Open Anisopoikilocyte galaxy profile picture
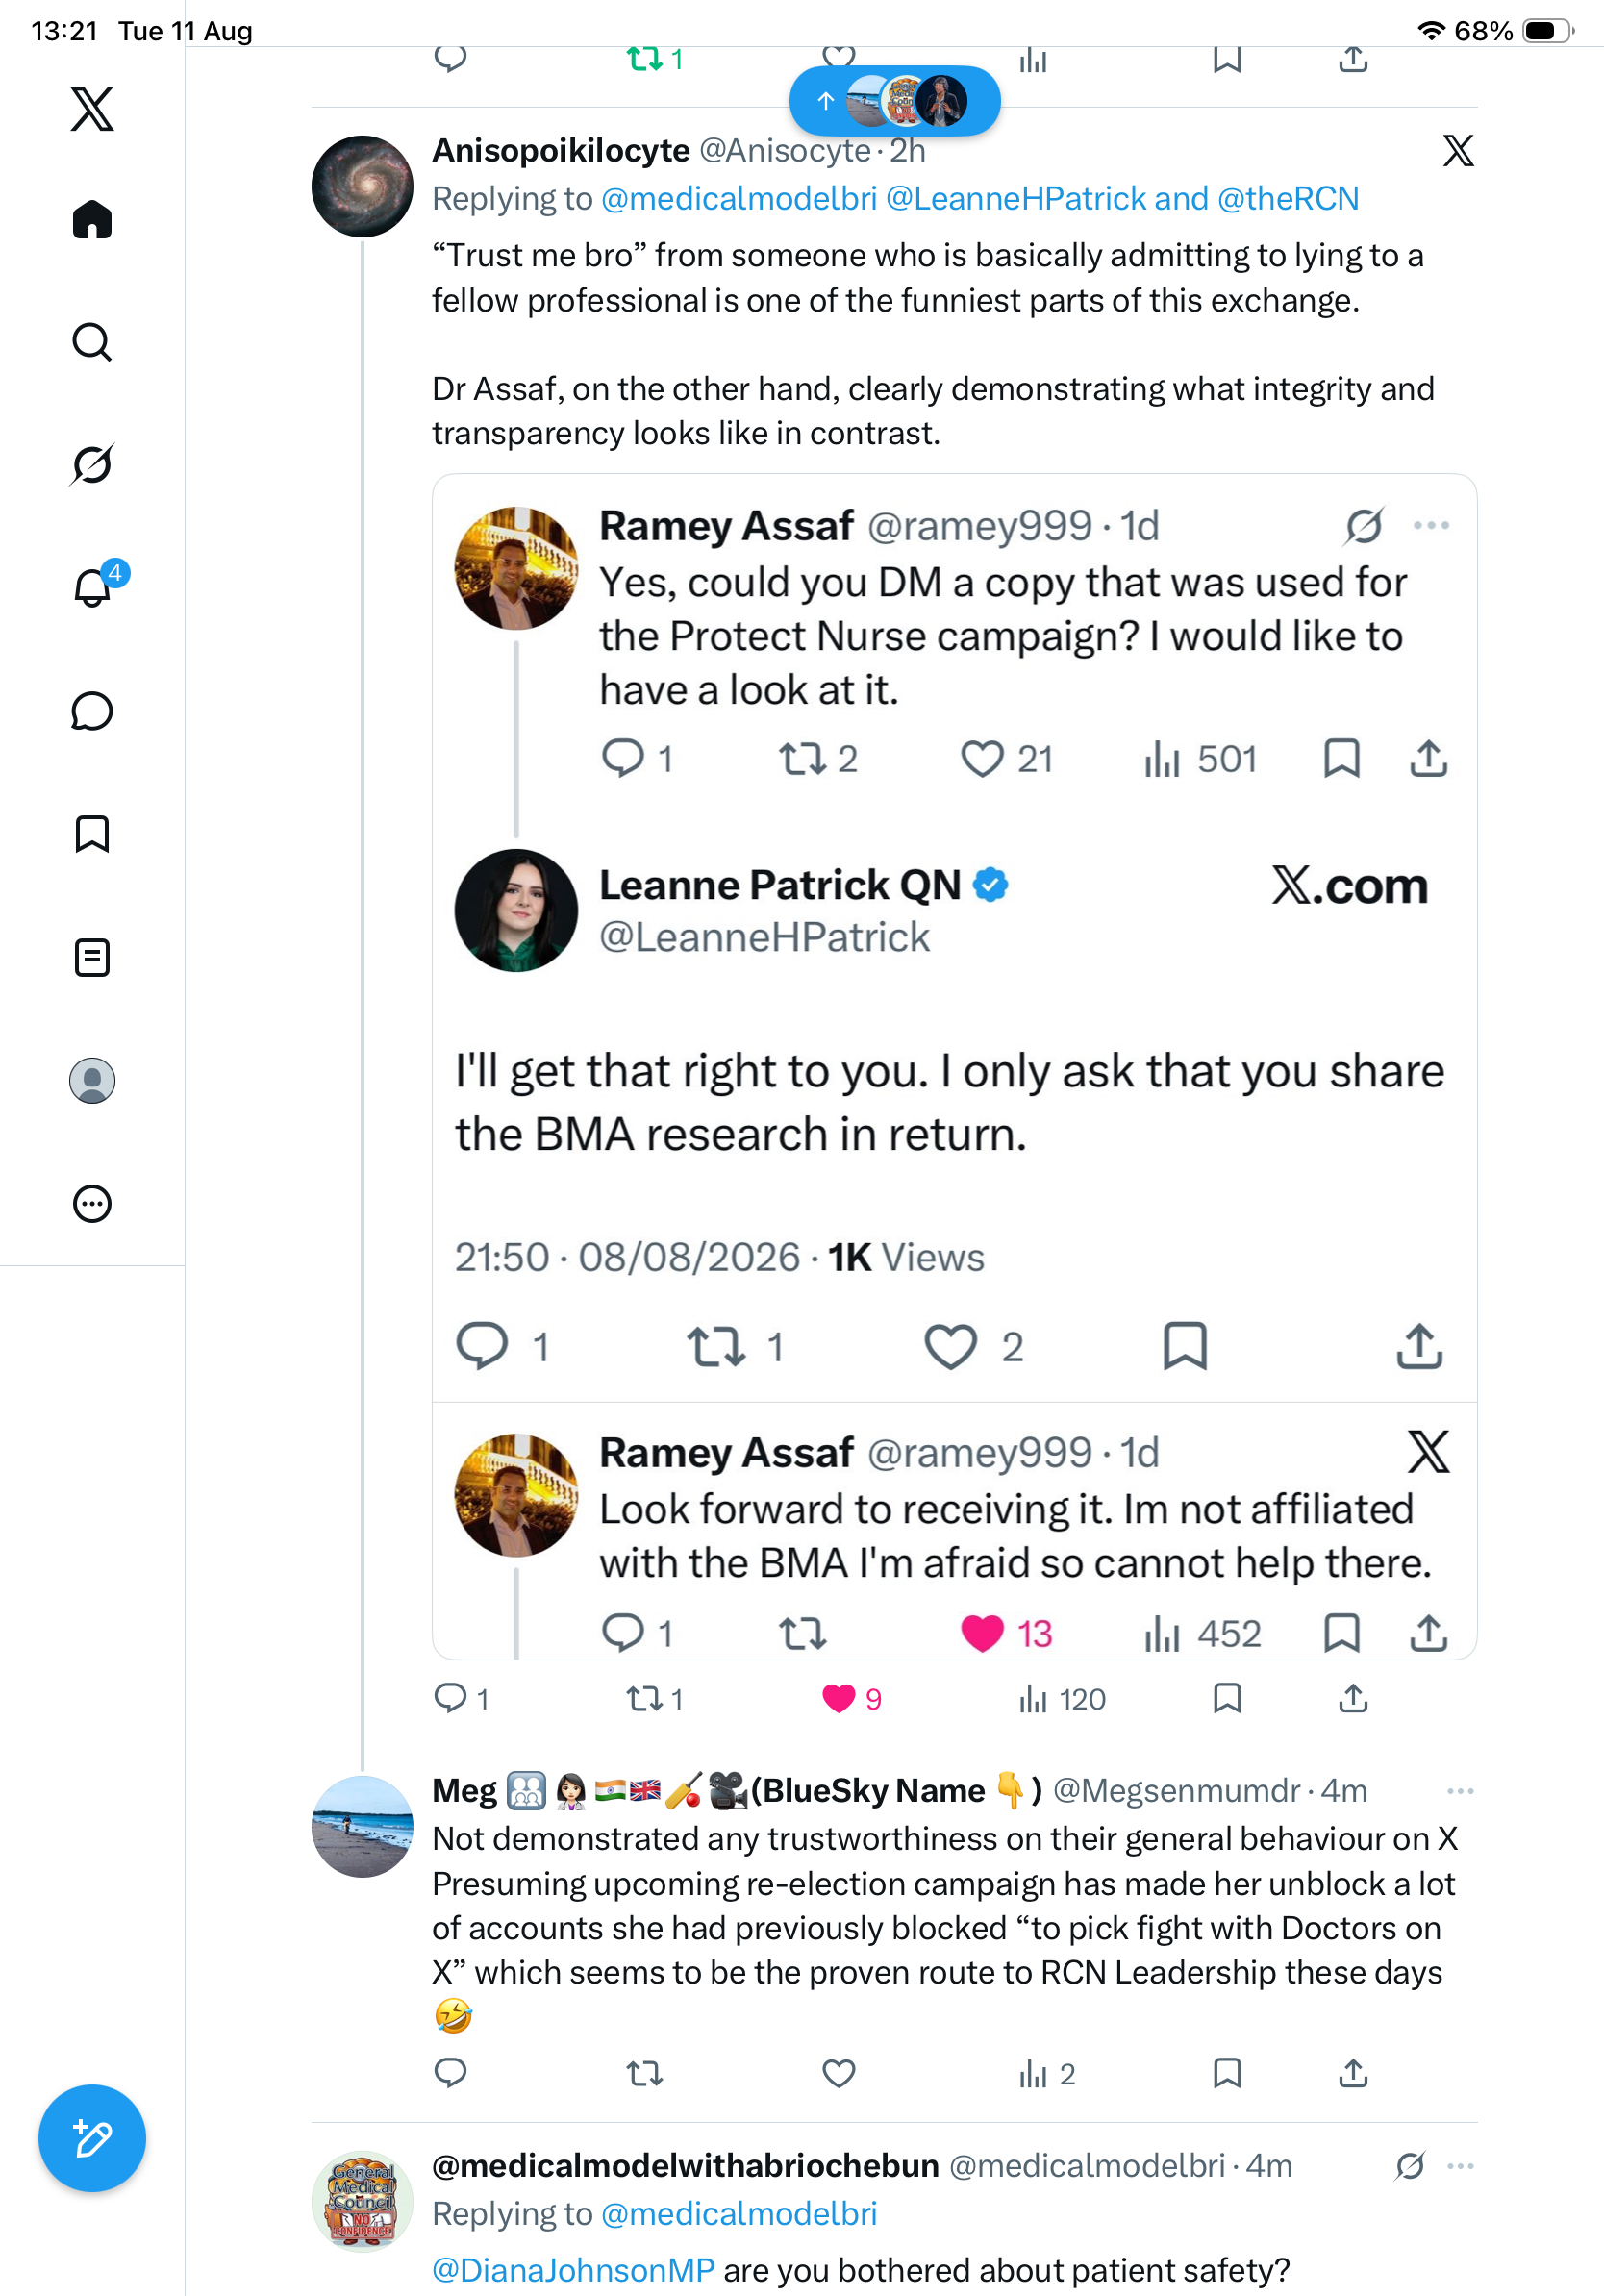The image size is (1604, 2296). (x=362, y=186)
